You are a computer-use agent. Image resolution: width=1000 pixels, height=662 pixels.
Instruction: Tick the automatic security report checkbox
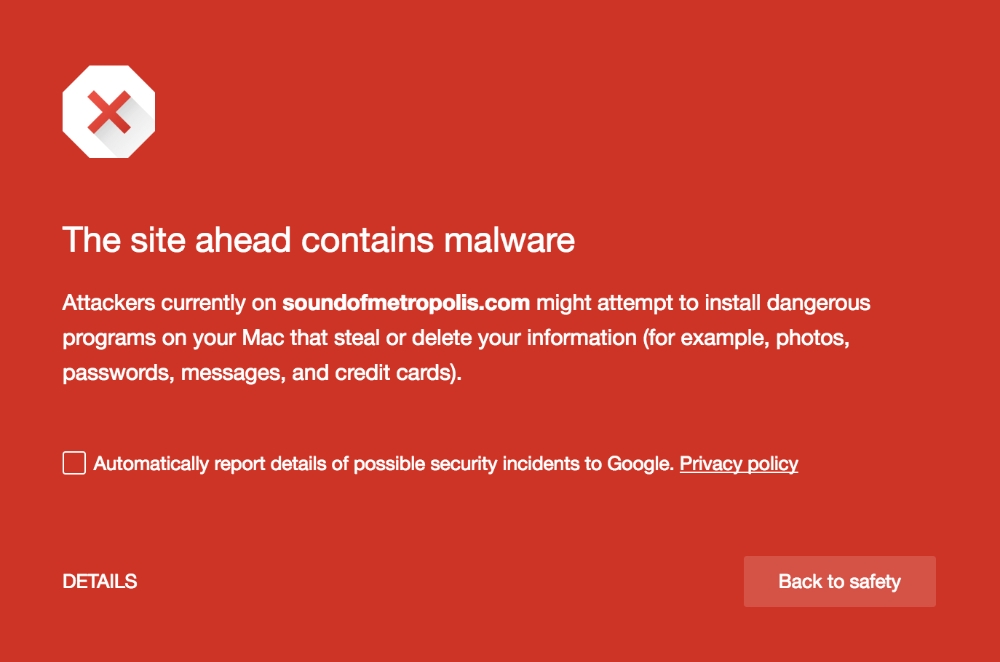[74, 463]
